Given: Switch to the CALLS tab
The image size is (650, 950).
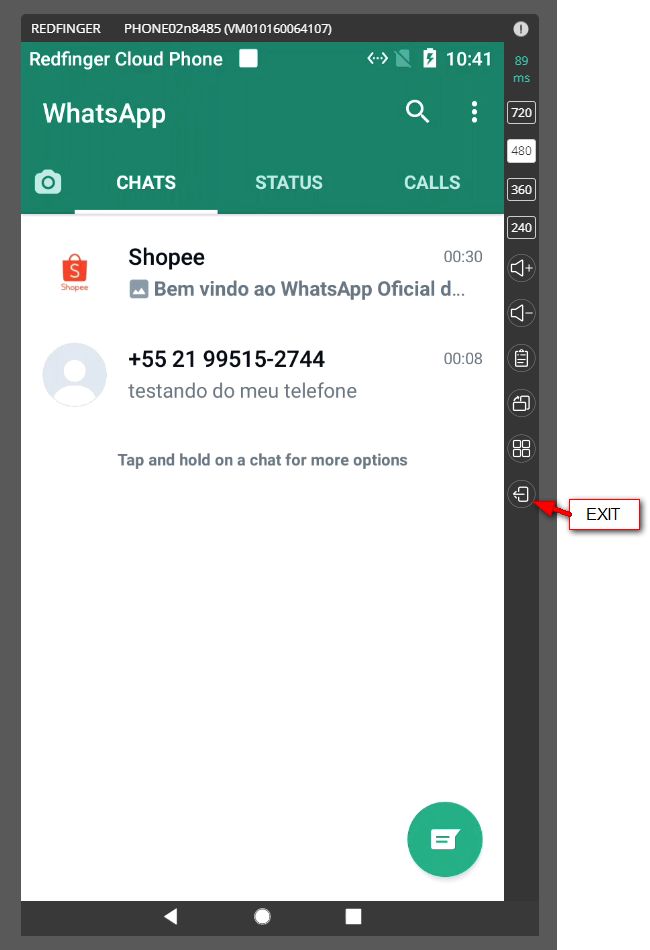Looking at the screenshot, I should [432, 182].
